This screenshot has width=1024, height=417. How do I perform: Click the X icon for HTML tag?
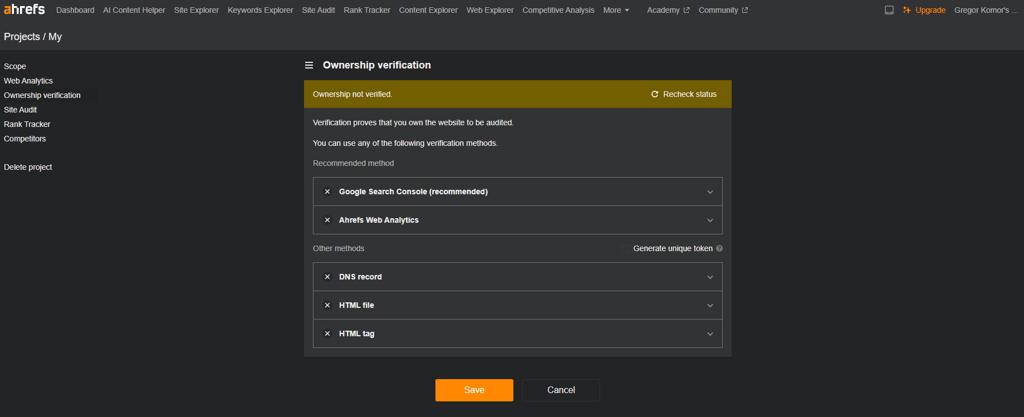coord(327,333)
